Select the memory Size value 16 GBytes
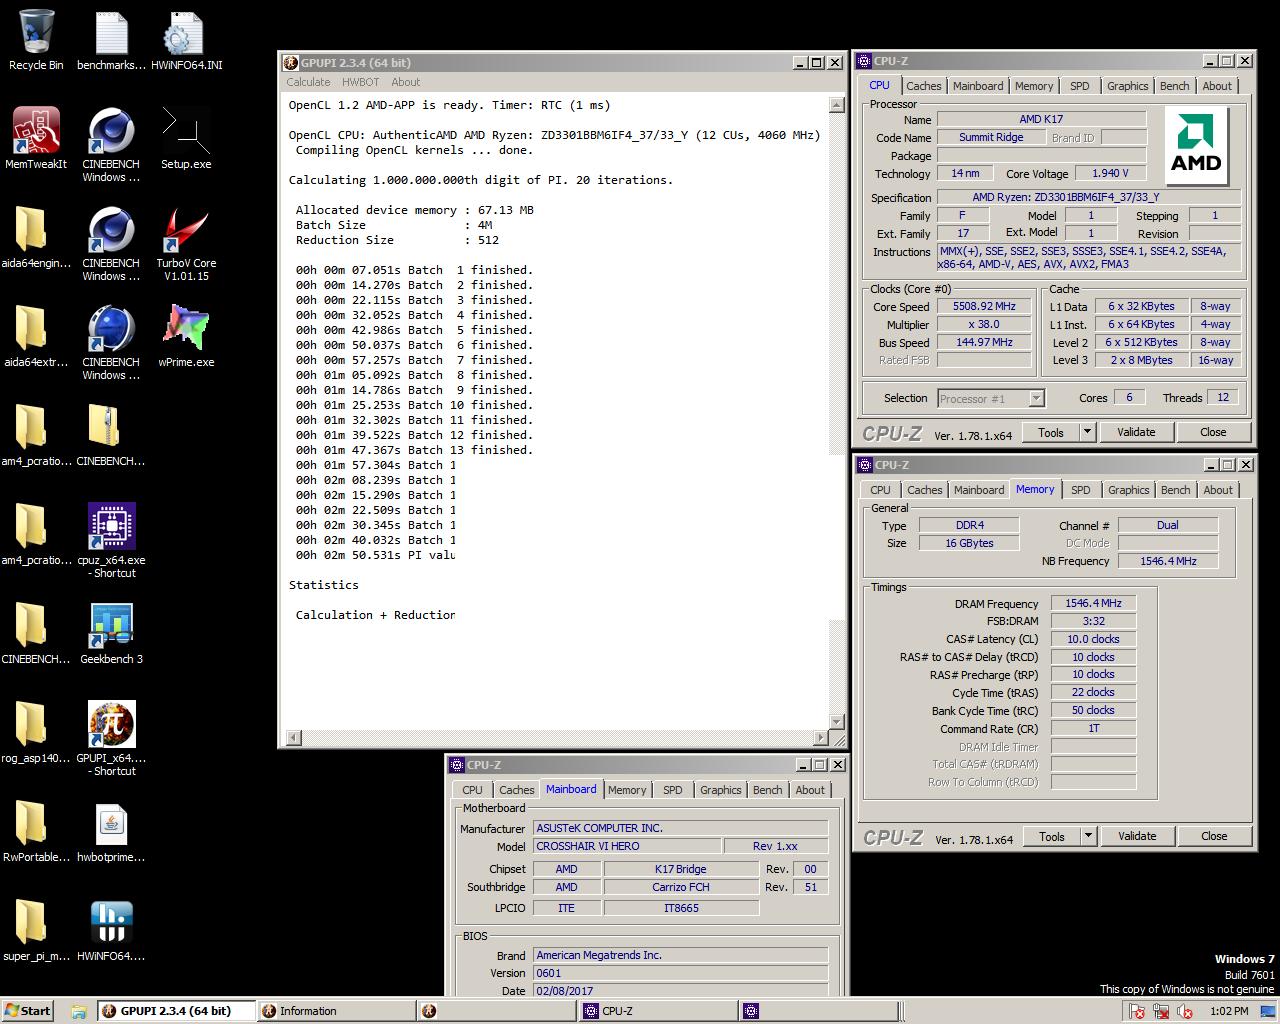 click(x=969, y=543)
